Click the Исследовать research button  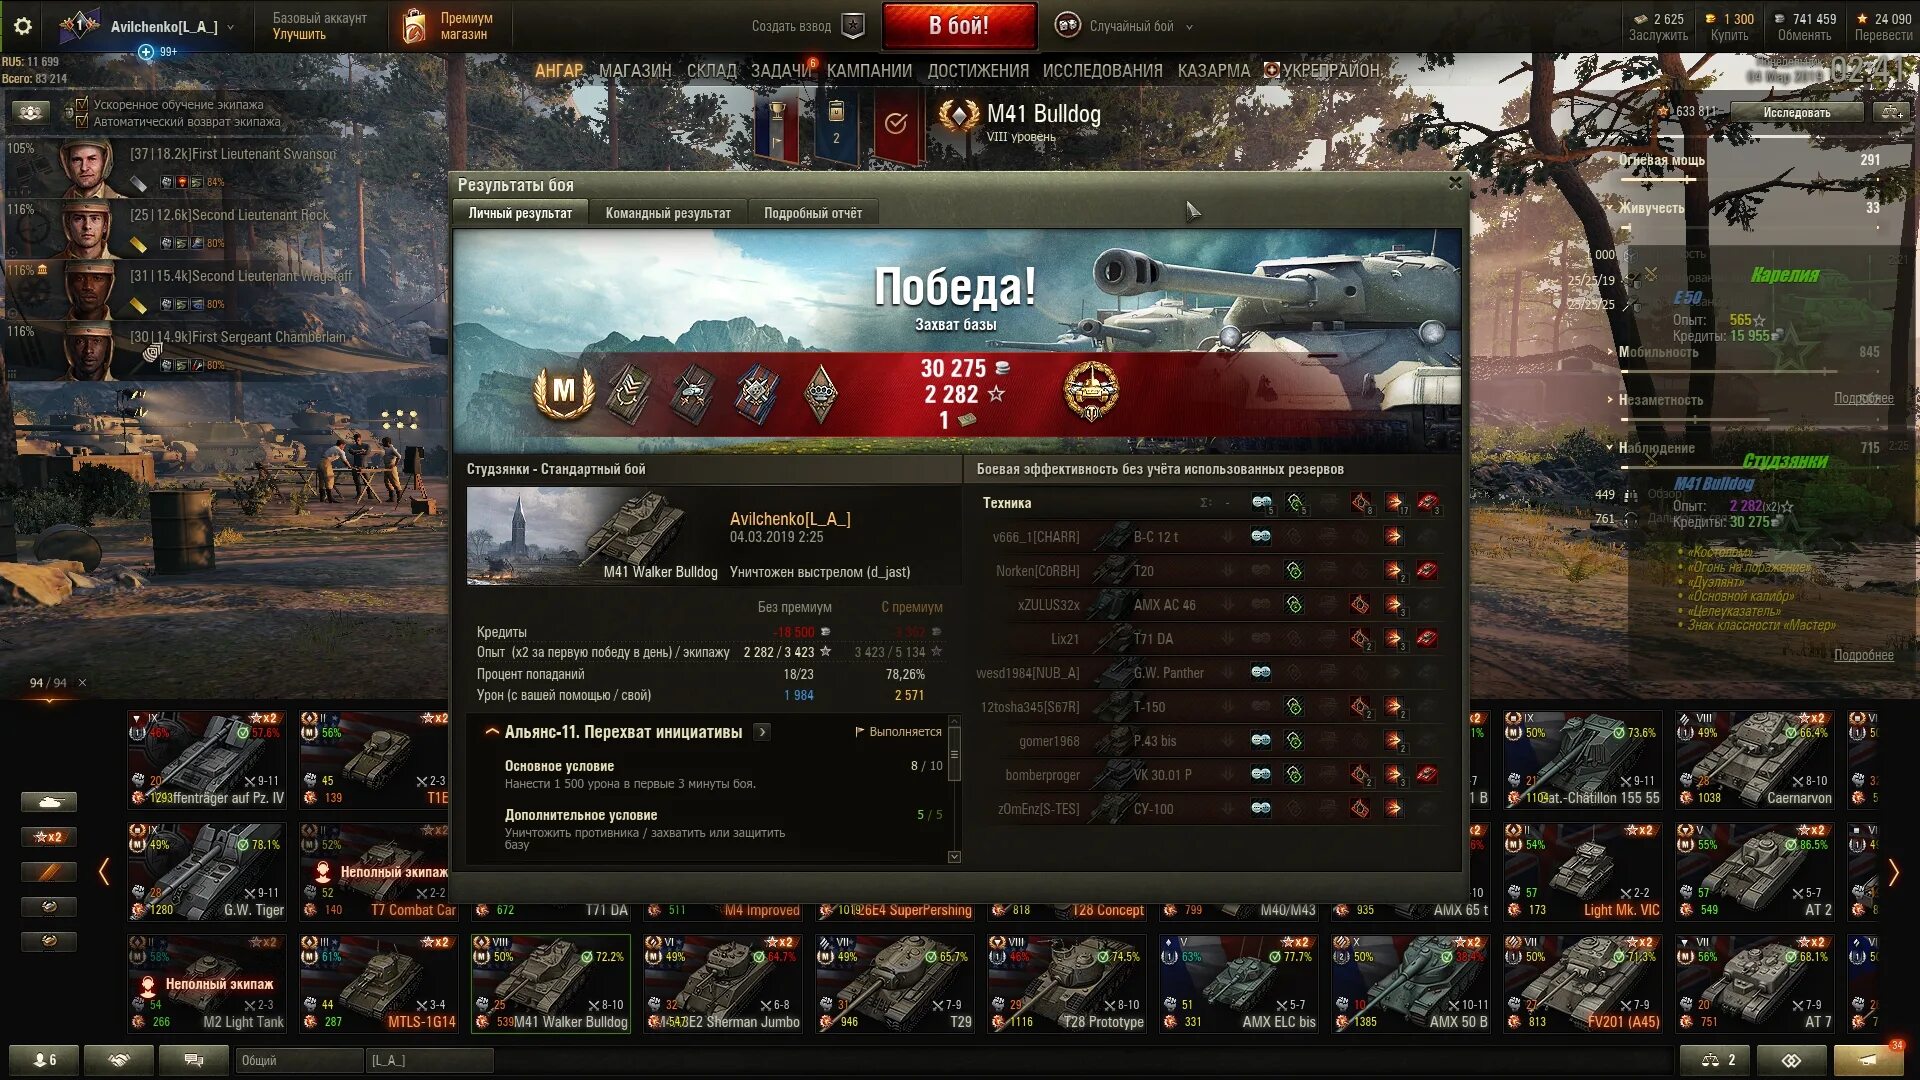[1797, 112]
